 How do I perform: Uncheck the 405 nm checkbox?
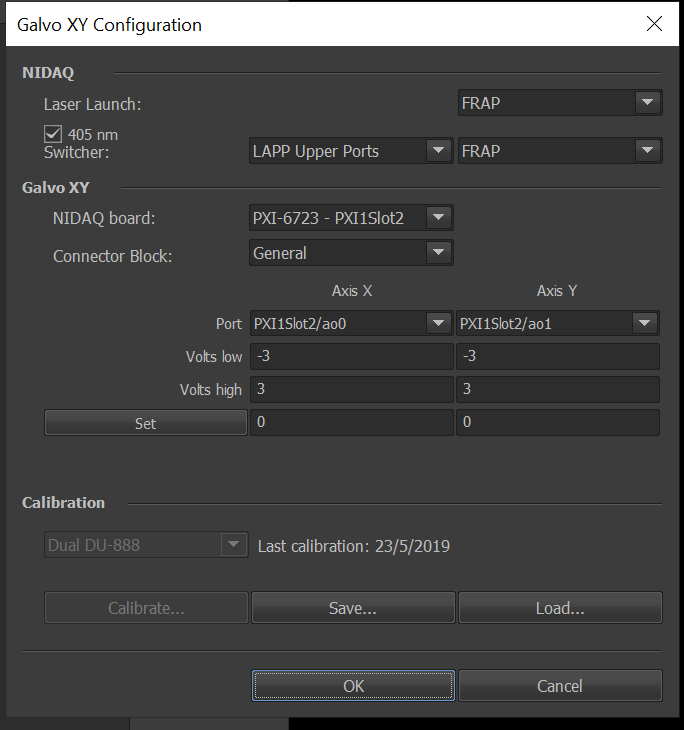pyautogui.click(x=53, y=134)
